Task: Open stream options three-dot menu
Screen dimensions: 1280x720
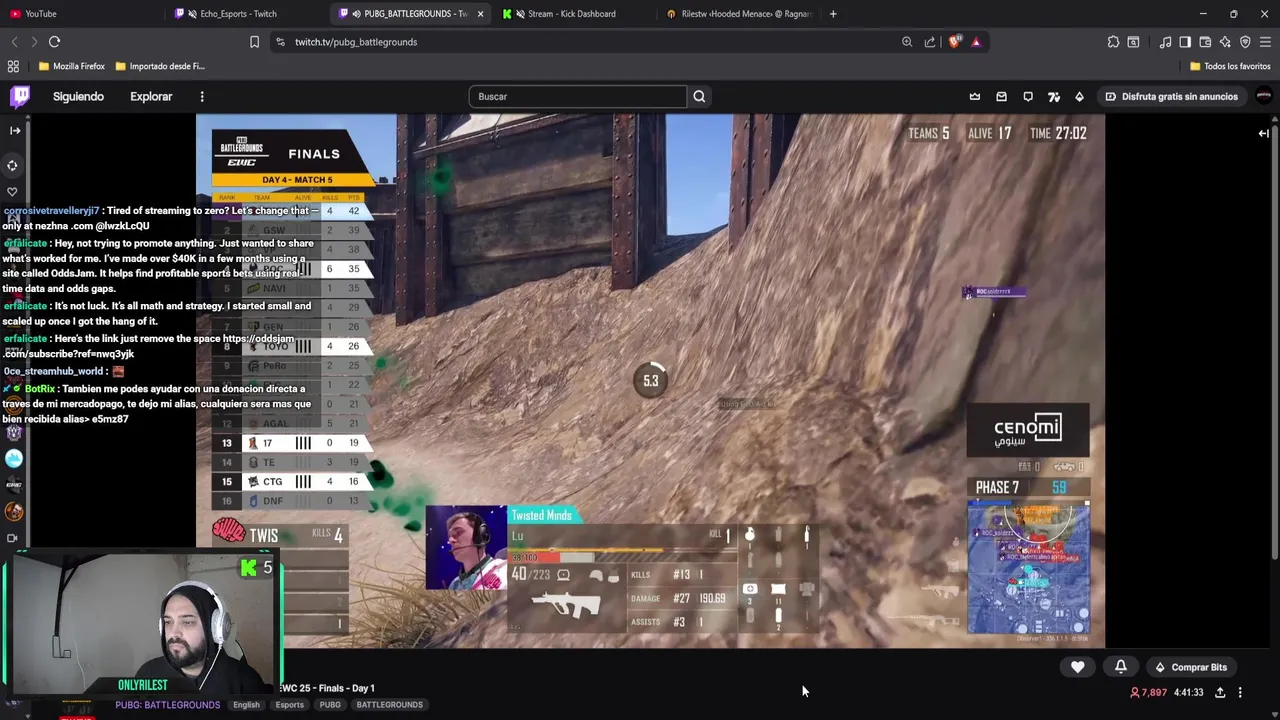Action: click(x=1240, y=692)
